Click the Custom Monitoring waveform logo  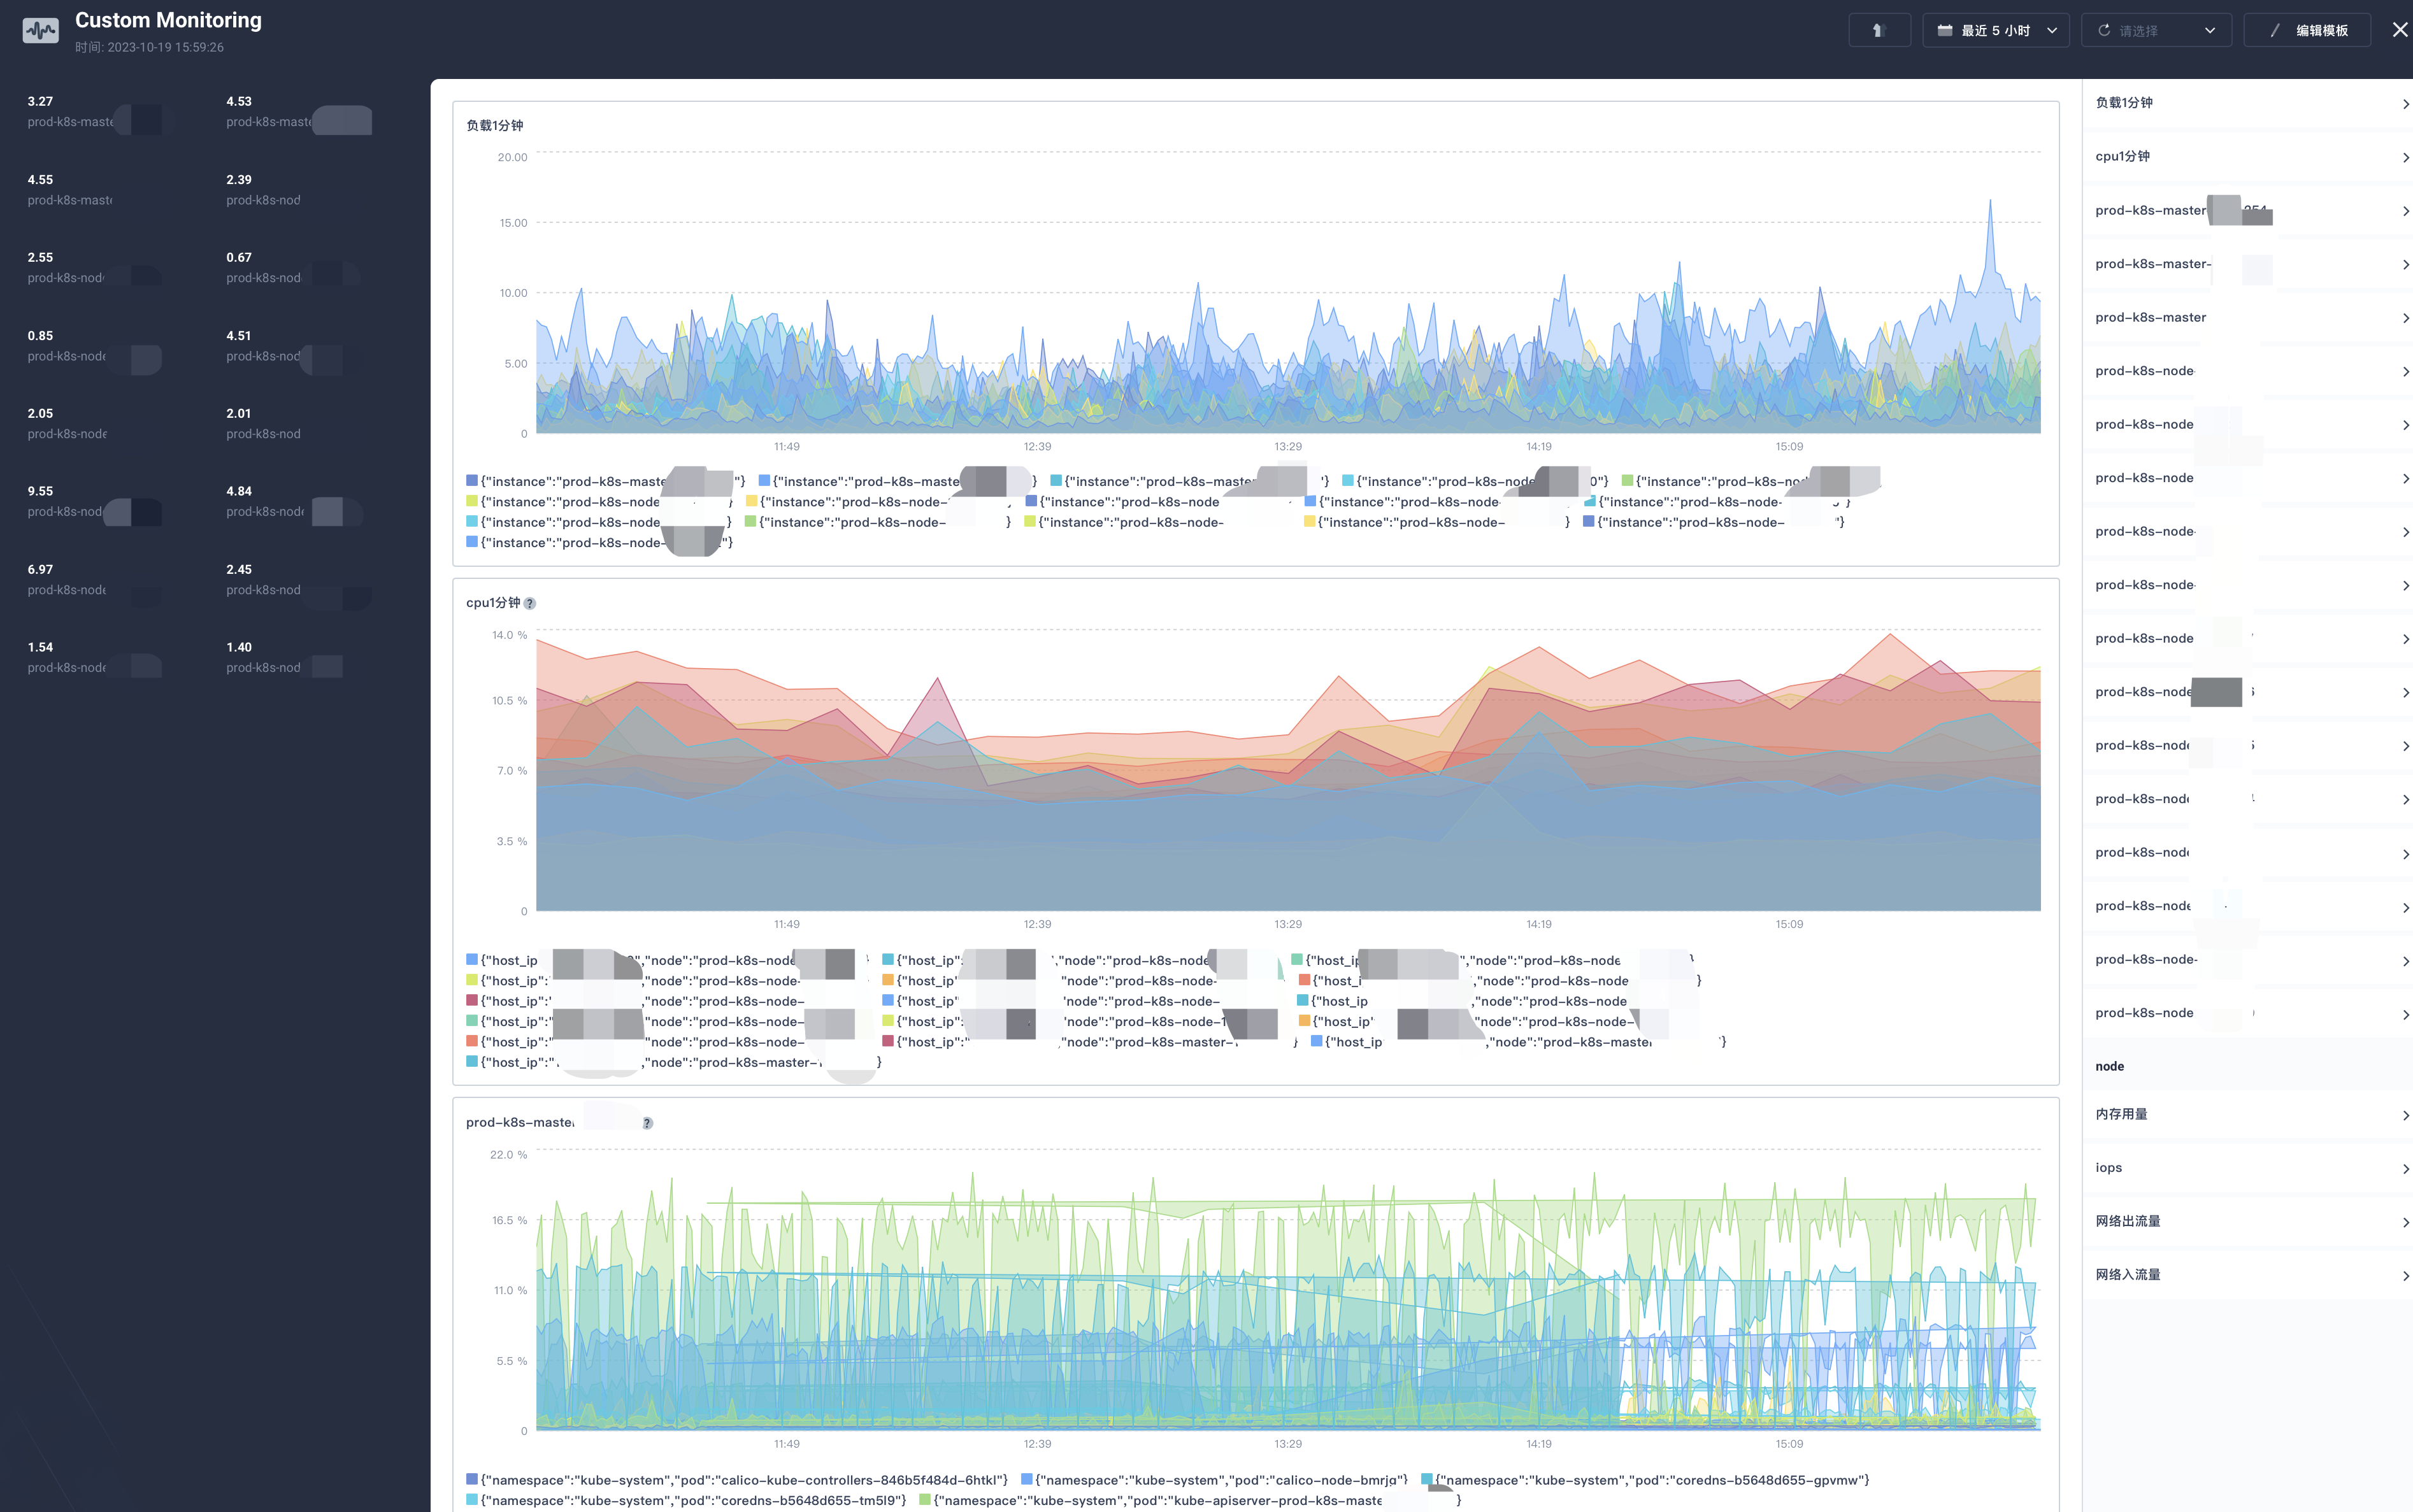click(41, 31)
